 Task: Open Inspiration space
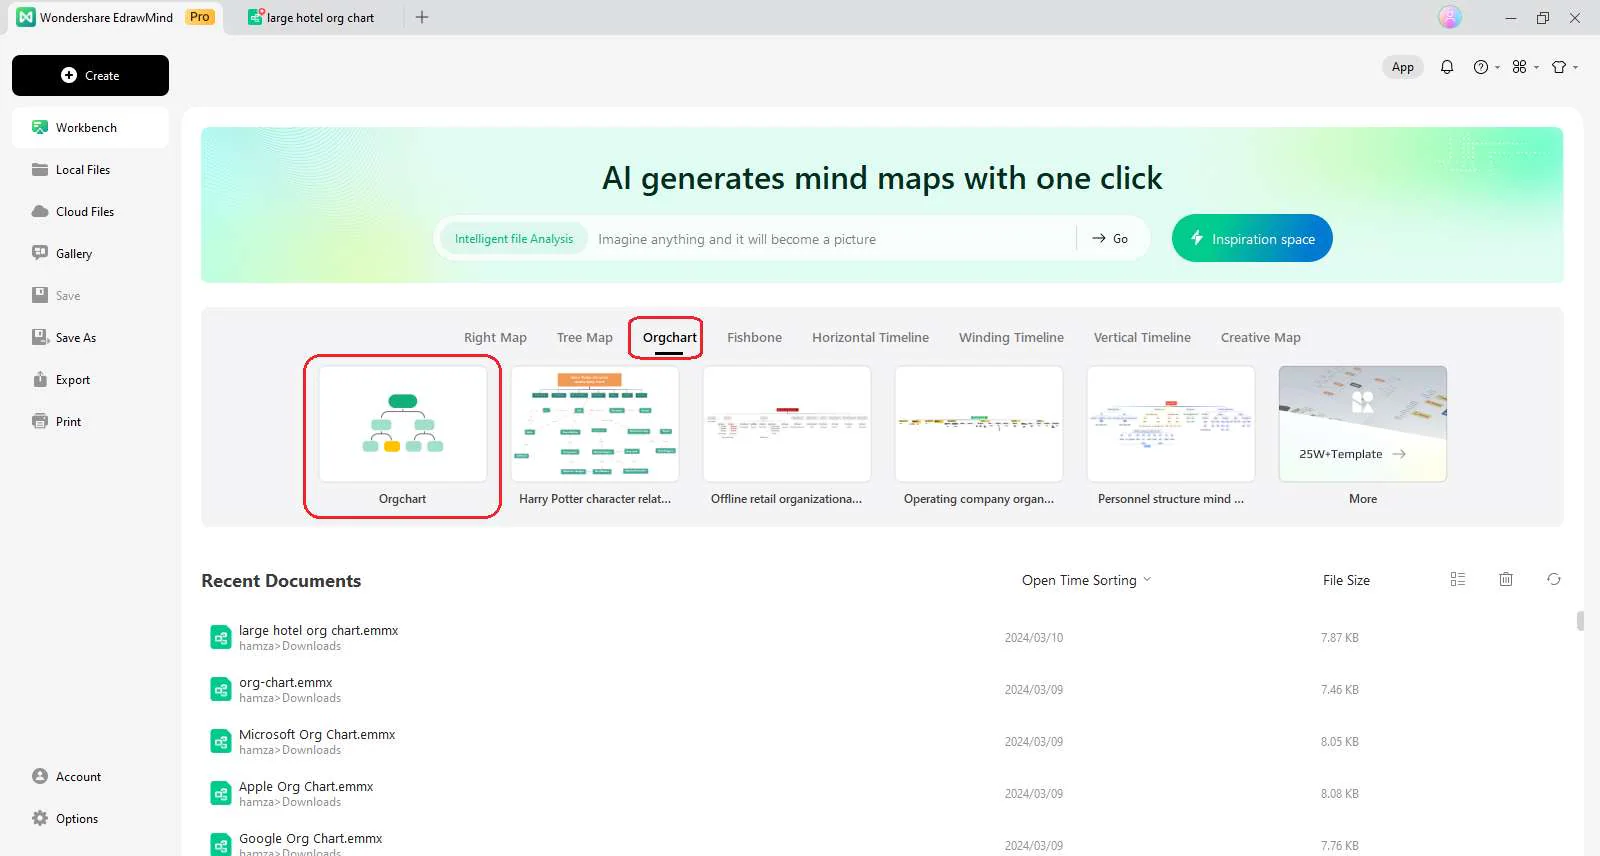click(1252, 238)
